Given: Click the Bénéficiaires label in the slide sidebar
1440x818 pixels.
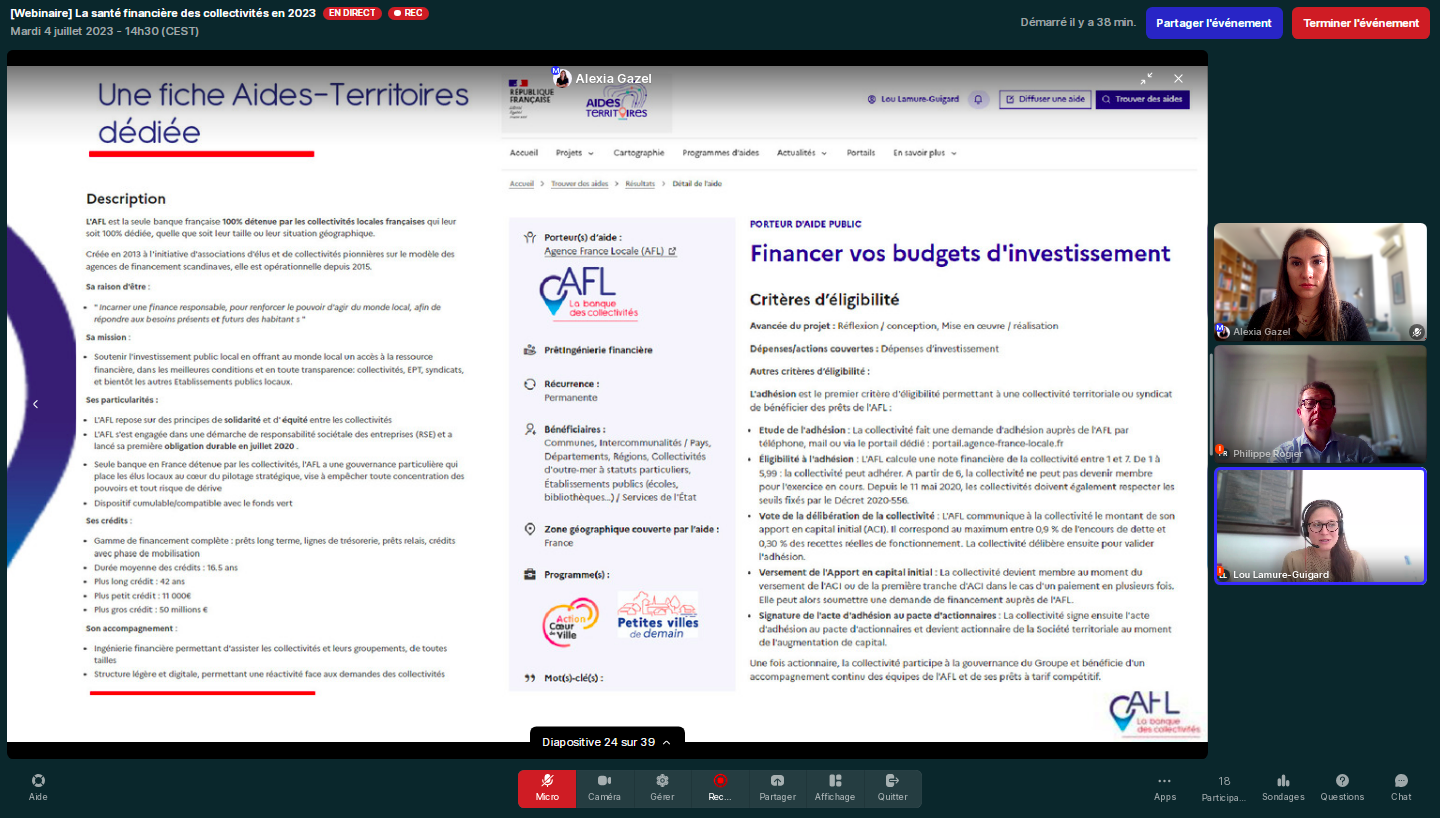Looking at the screenshot, I should click(x=574, y=428).
